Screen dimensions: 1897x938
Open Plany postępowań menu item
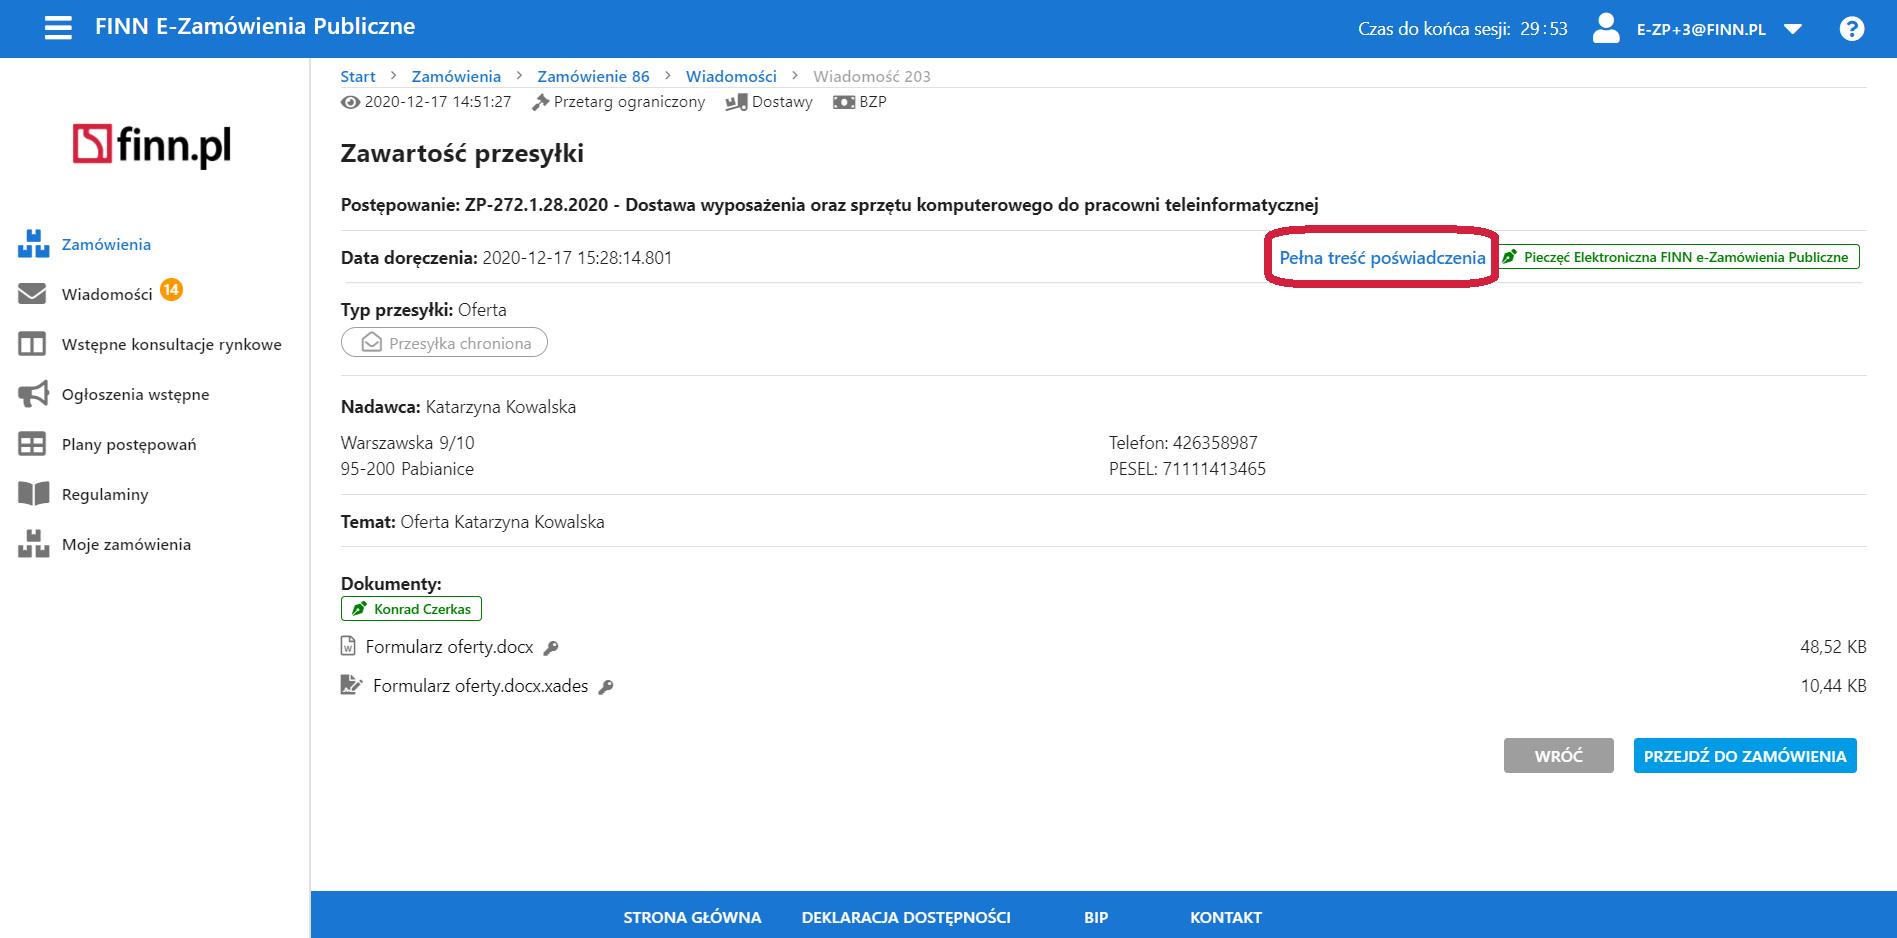click(x=129, y=444)
